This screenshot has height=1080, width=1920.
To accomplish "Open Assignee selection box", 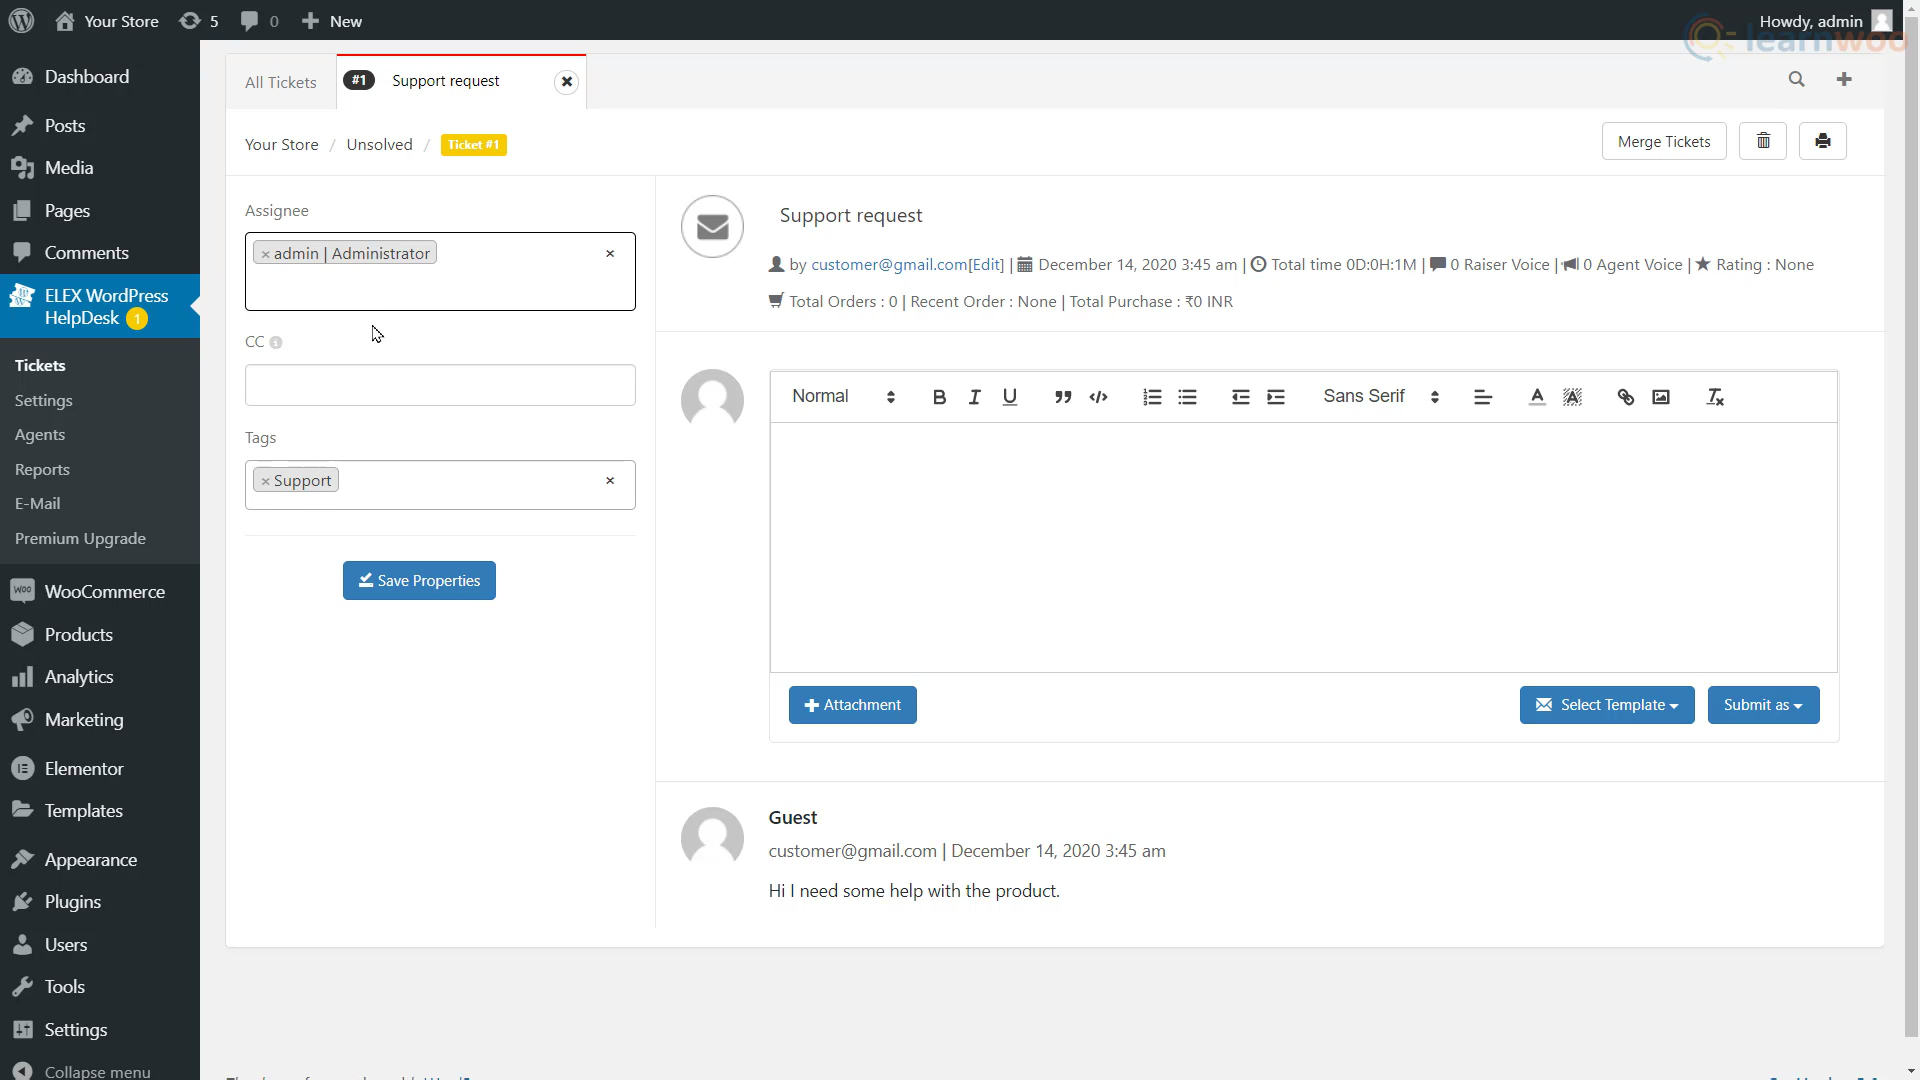I will (x=440, y=272).
